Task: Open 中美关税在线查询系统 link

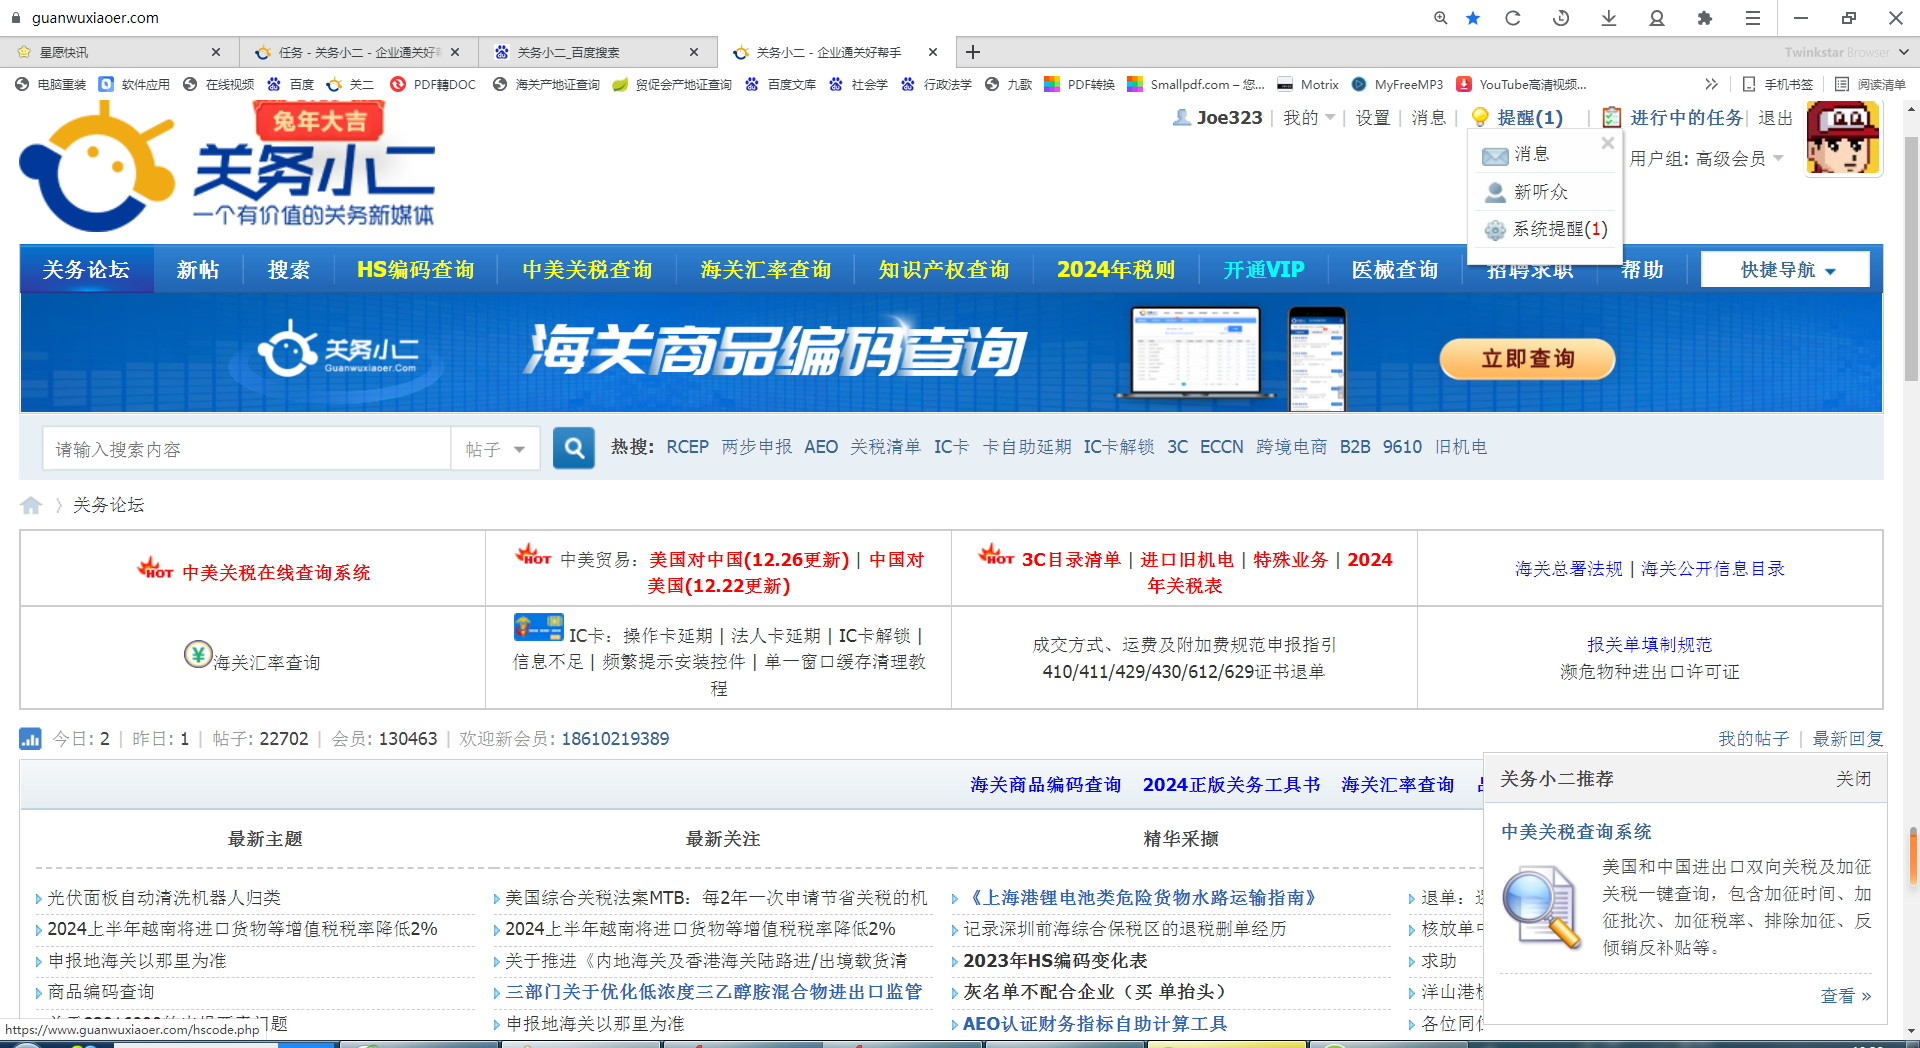Action: pos(276,573)
